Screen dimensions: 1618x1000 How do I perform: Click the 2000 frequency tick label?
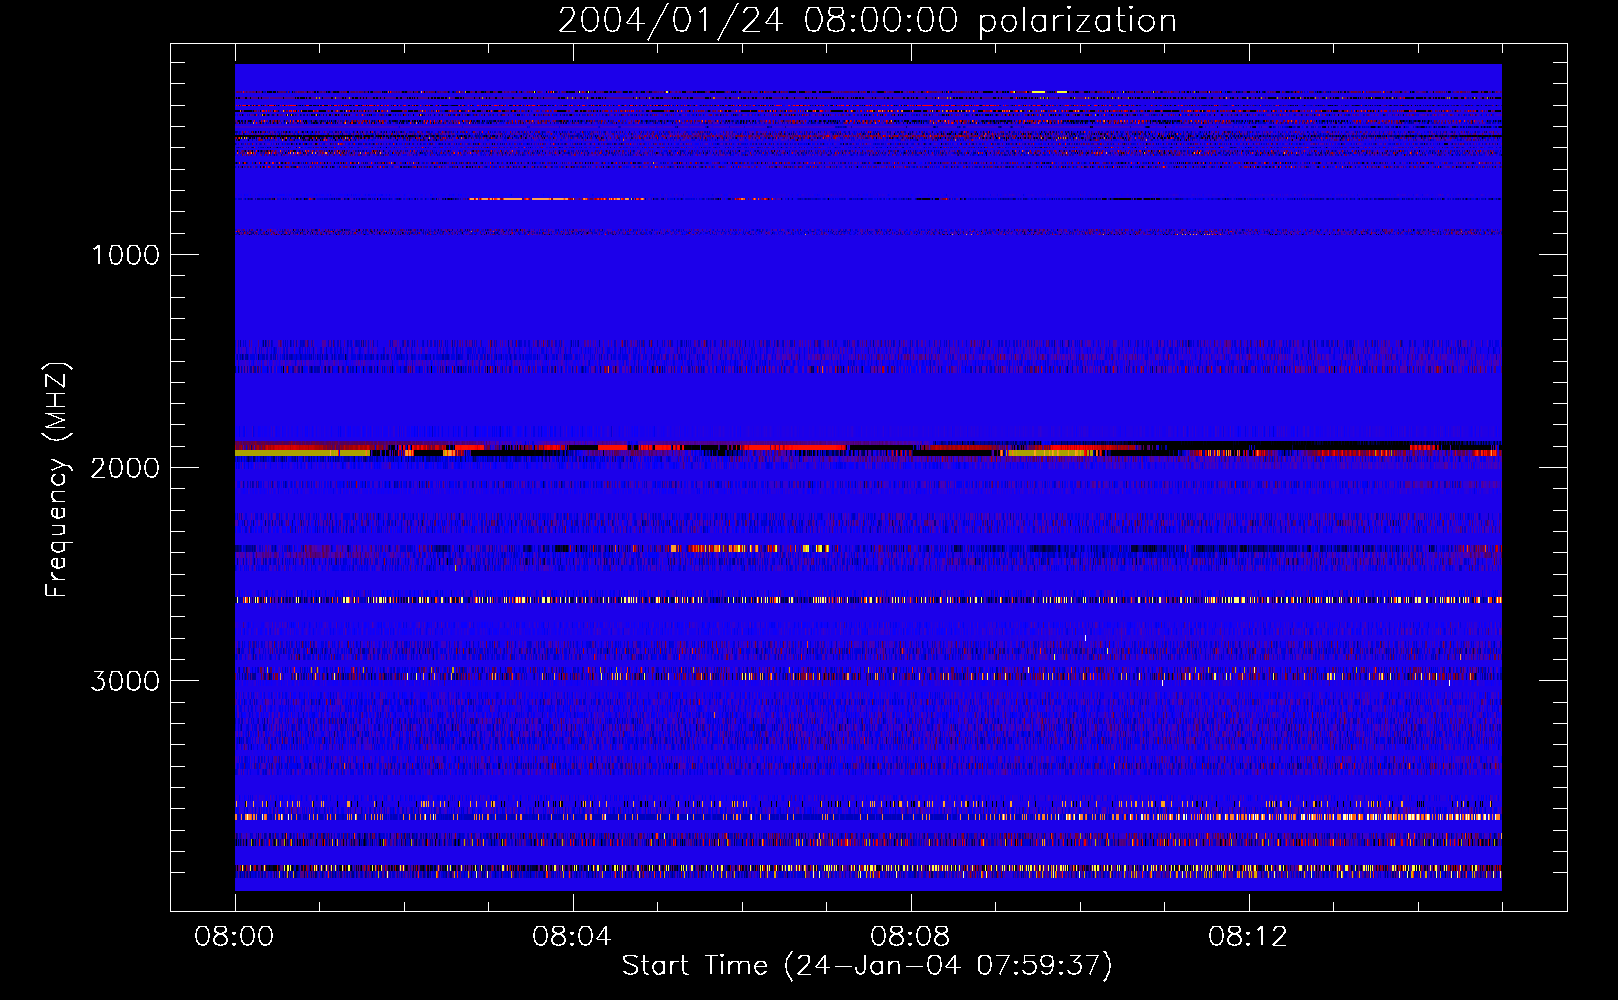point(125,468)
